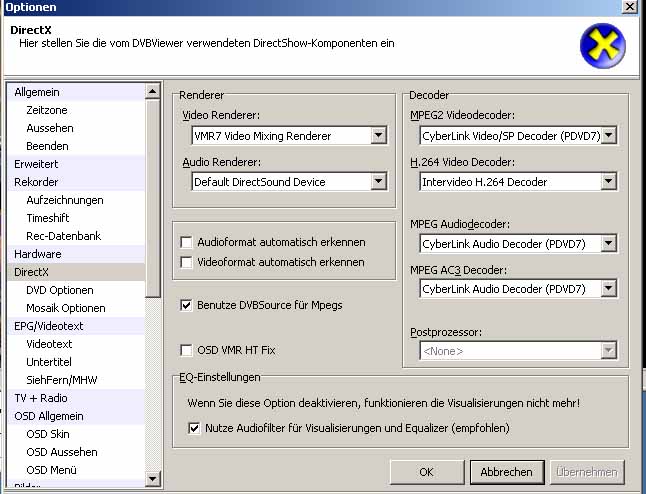Expand the H.264 Video Decoder dropdown
Screen dimensions: 646x494
pyautogui.click(x=608, y=182)
